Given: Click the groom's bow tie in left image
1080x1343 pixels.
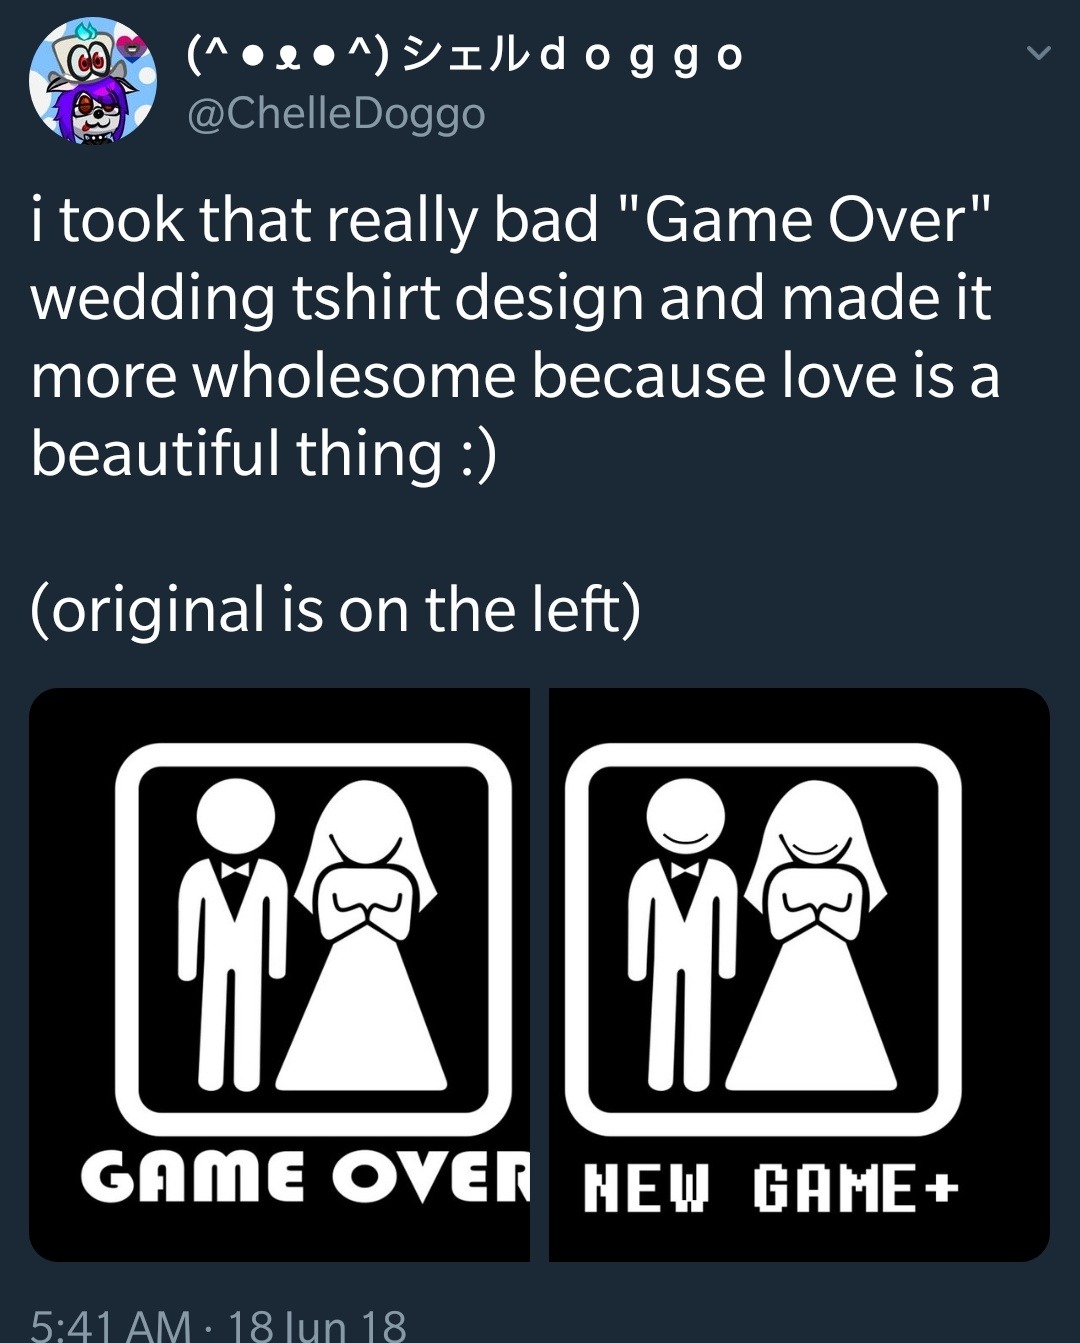Looking at the screenshot, I should [235, 869].
